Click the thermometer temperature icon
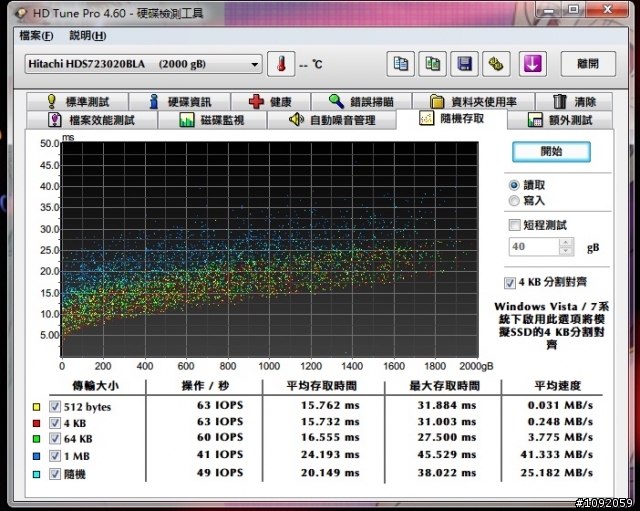 tap(281, 64)
